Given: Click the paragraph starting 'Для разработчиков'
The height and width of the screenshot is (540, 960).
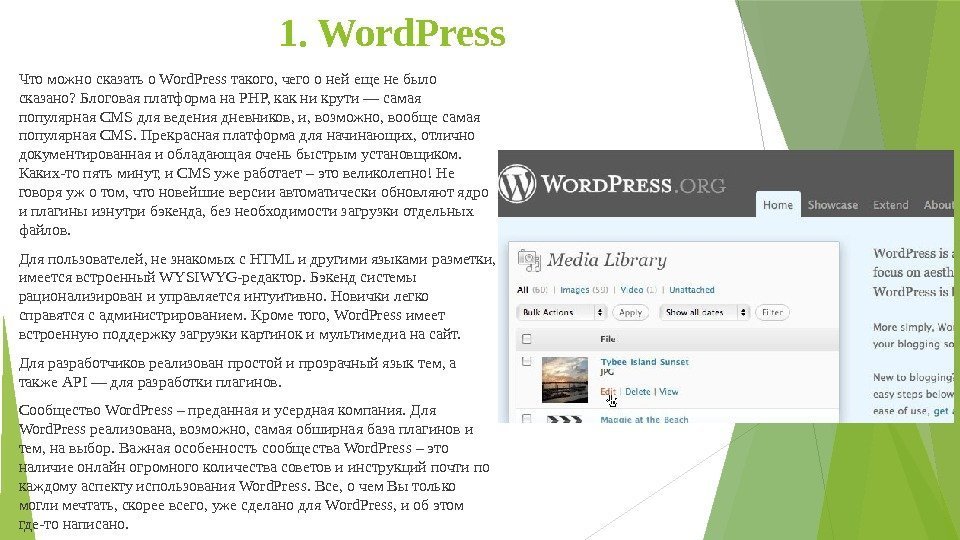Looking at the screenshot, I should (238, 372).
